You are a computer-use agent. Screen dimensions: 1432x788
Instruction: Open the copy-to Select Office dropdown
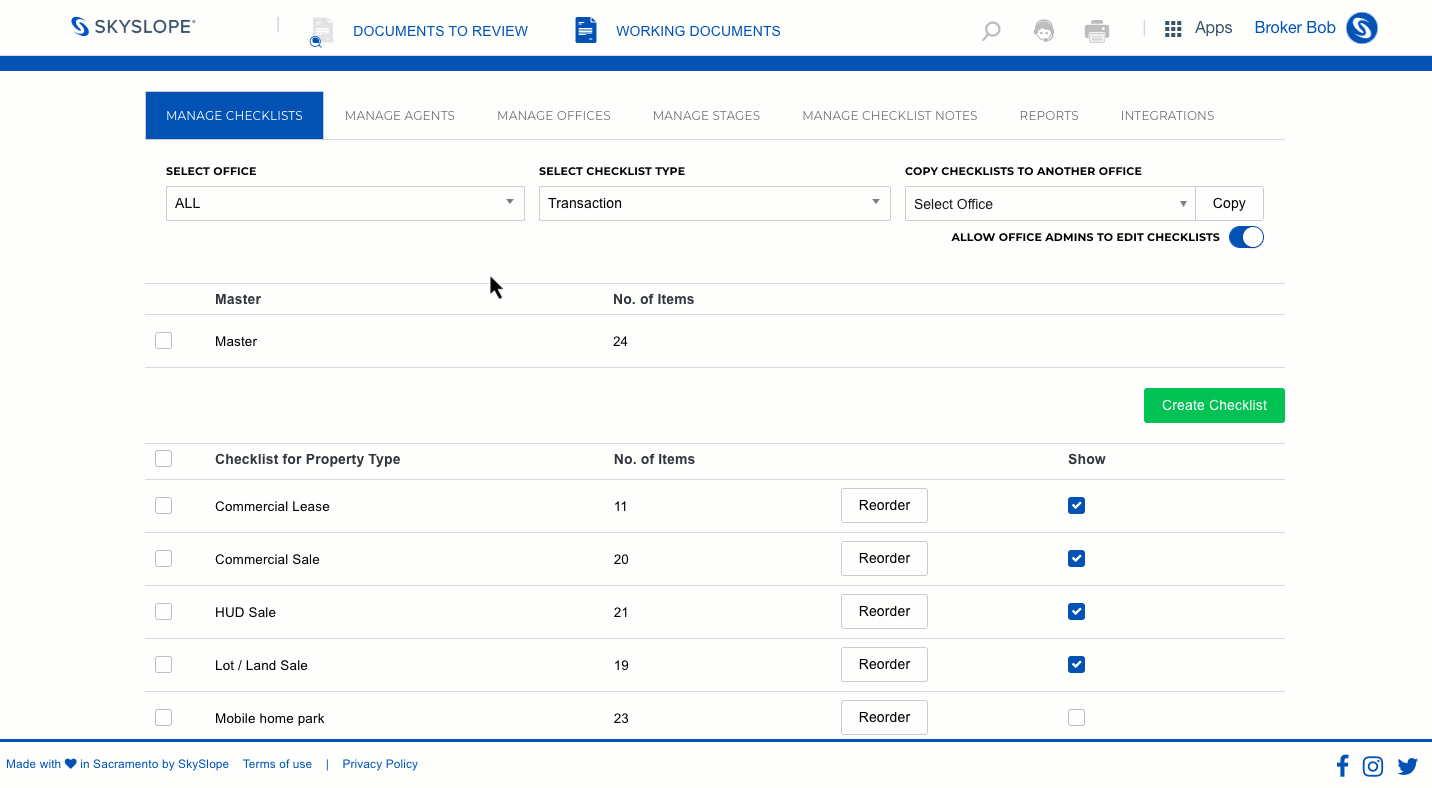coord(1050,204)
